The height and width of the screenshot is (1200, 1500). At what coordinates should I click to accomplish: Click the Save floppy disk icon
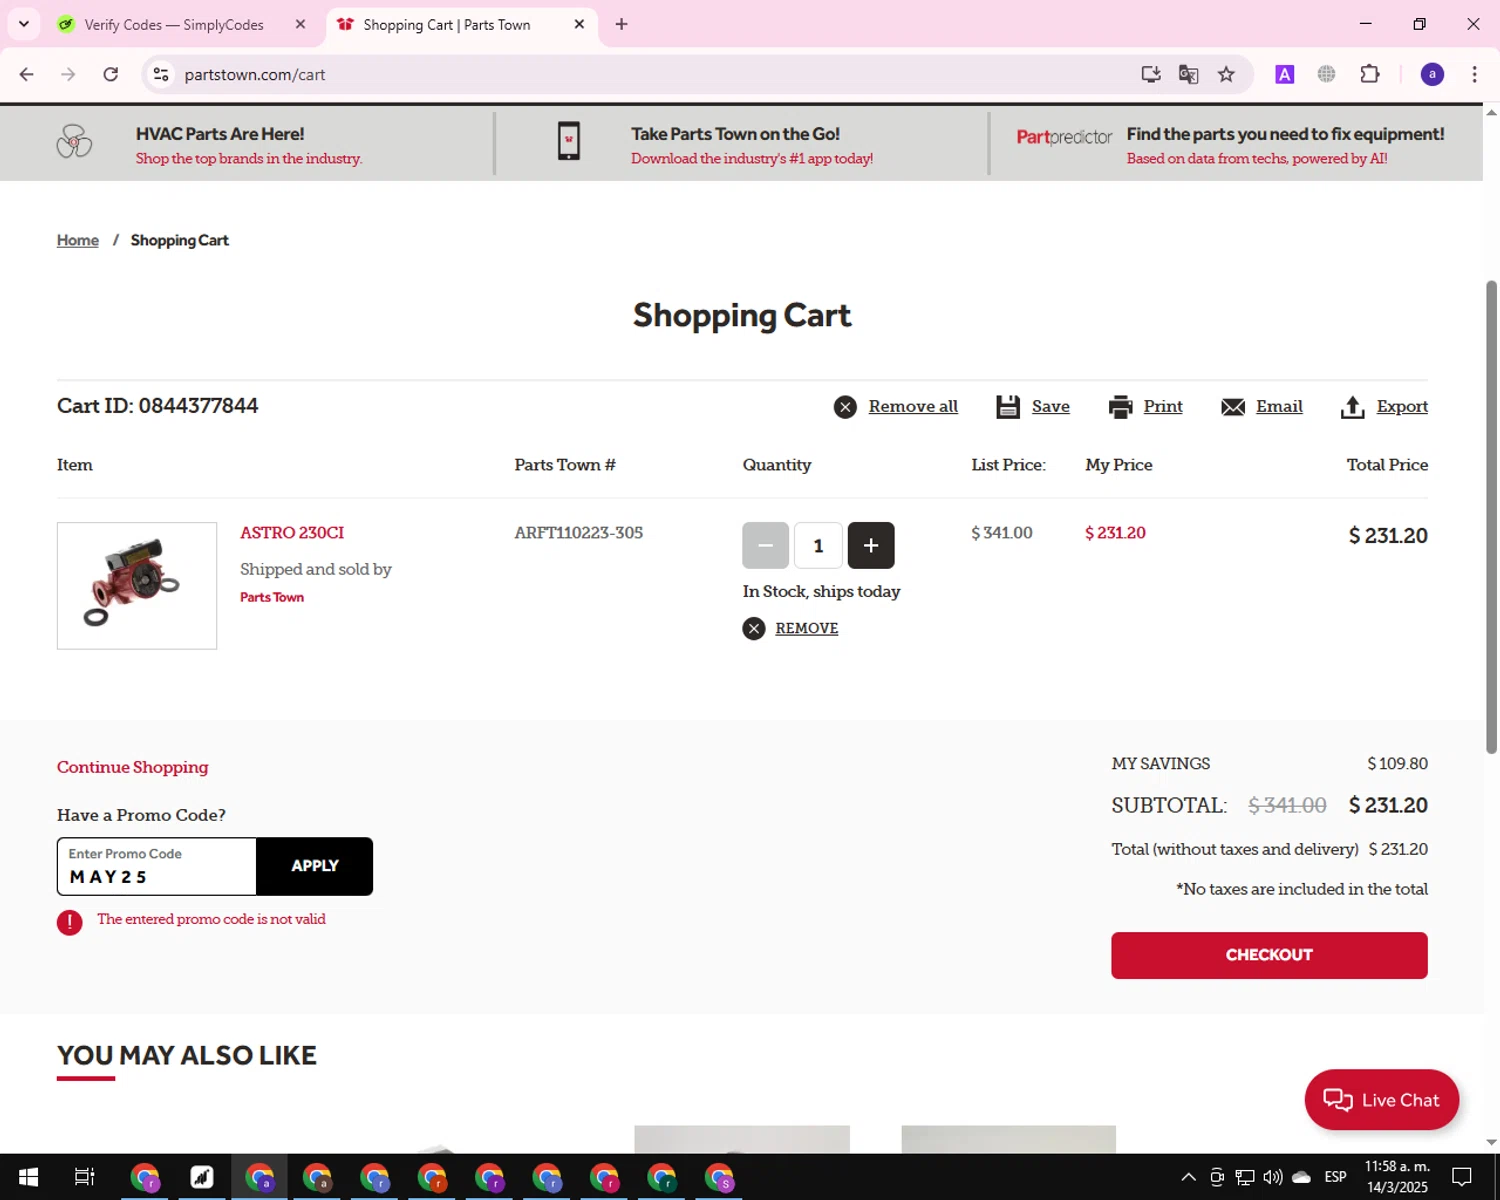click(x=1008, y=407)
